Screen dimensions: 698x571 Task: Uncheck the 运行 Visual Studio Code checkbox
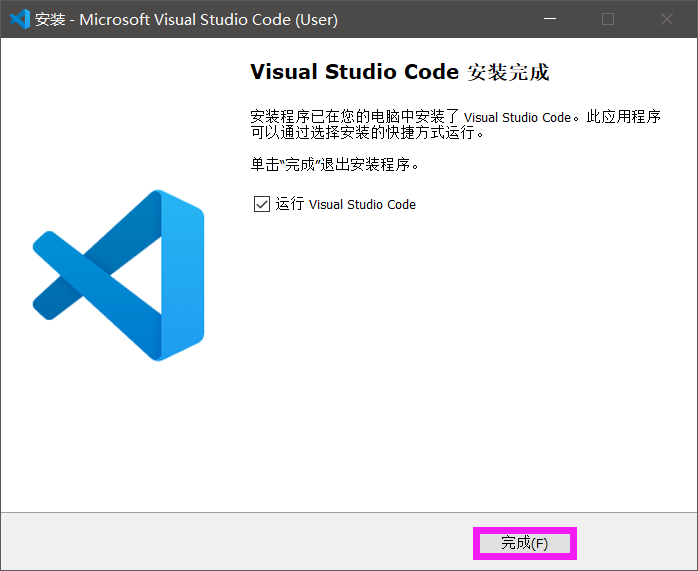262,204
